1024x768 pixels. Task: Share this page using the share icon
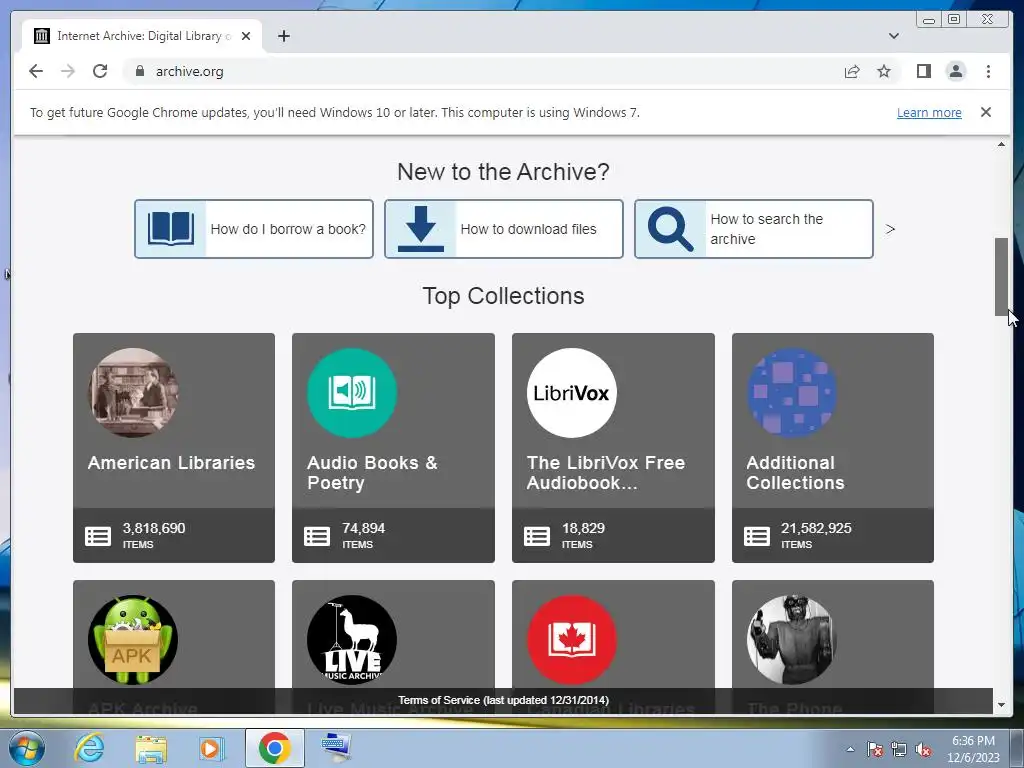[x=852, y=71]
